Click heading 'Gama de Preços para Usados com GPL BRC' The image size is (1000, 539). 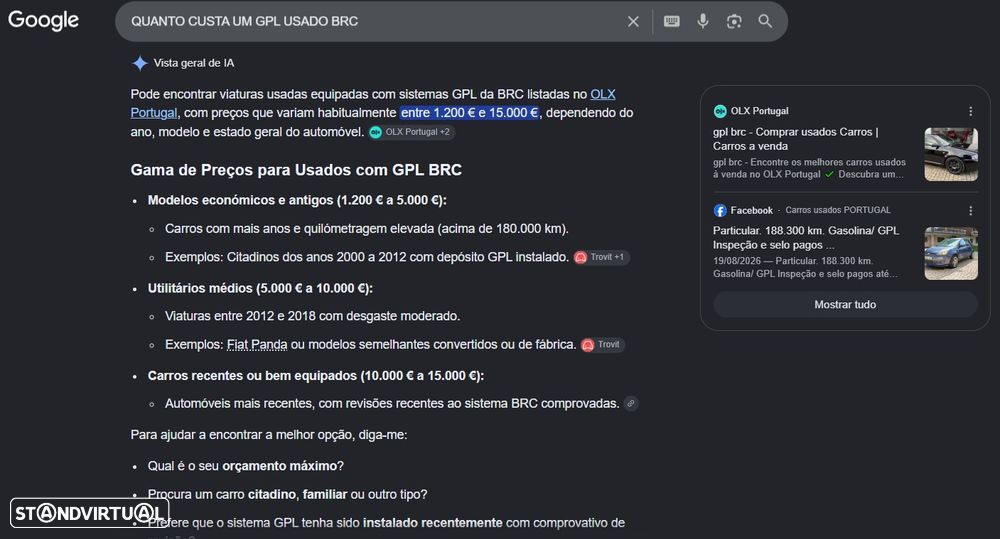coord(296,170)
